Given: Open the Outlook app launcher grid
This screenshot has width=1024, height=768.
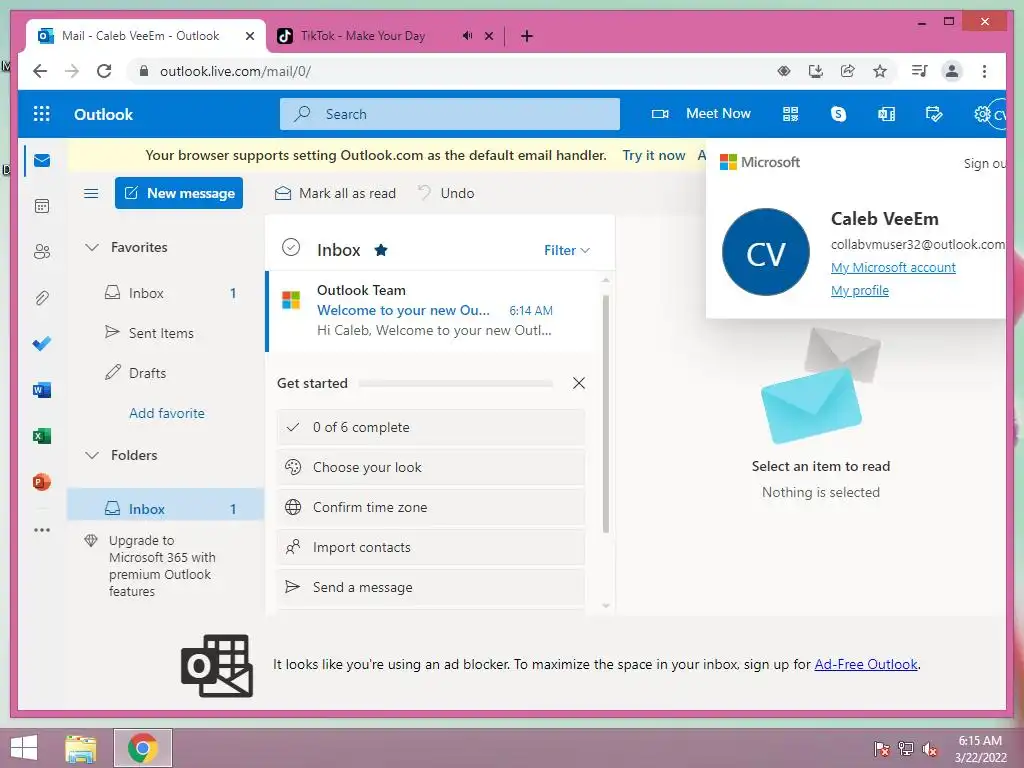Looking at the screenshot, I should click(x=42, y=114).
